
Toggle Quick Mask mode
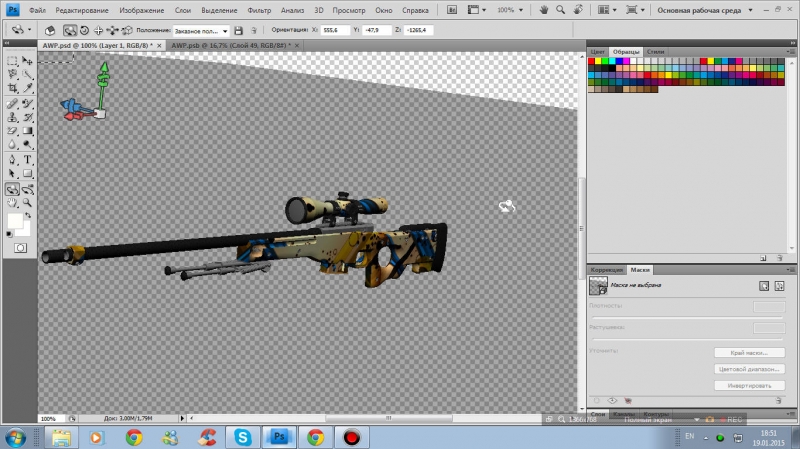[20, 248]
